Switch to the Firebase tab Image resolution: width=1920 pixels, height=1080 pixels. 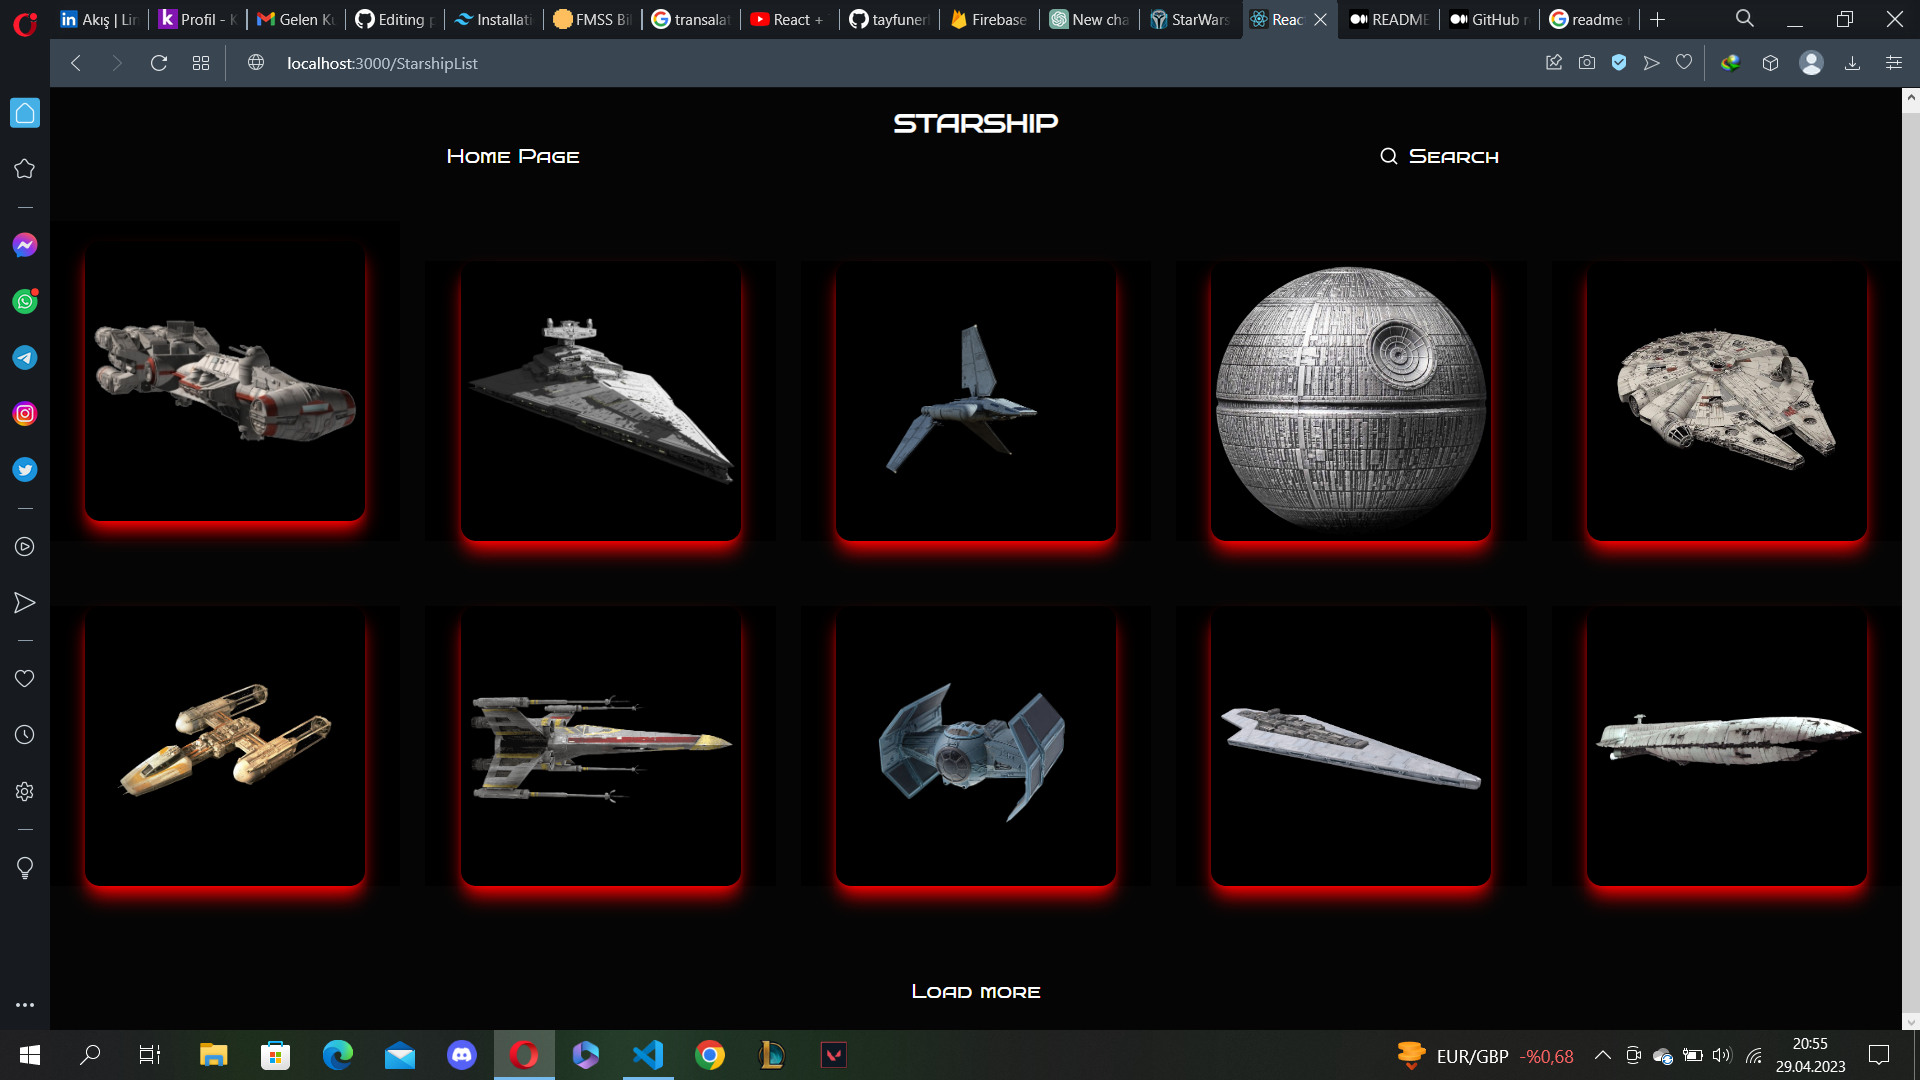click(989, 19)
